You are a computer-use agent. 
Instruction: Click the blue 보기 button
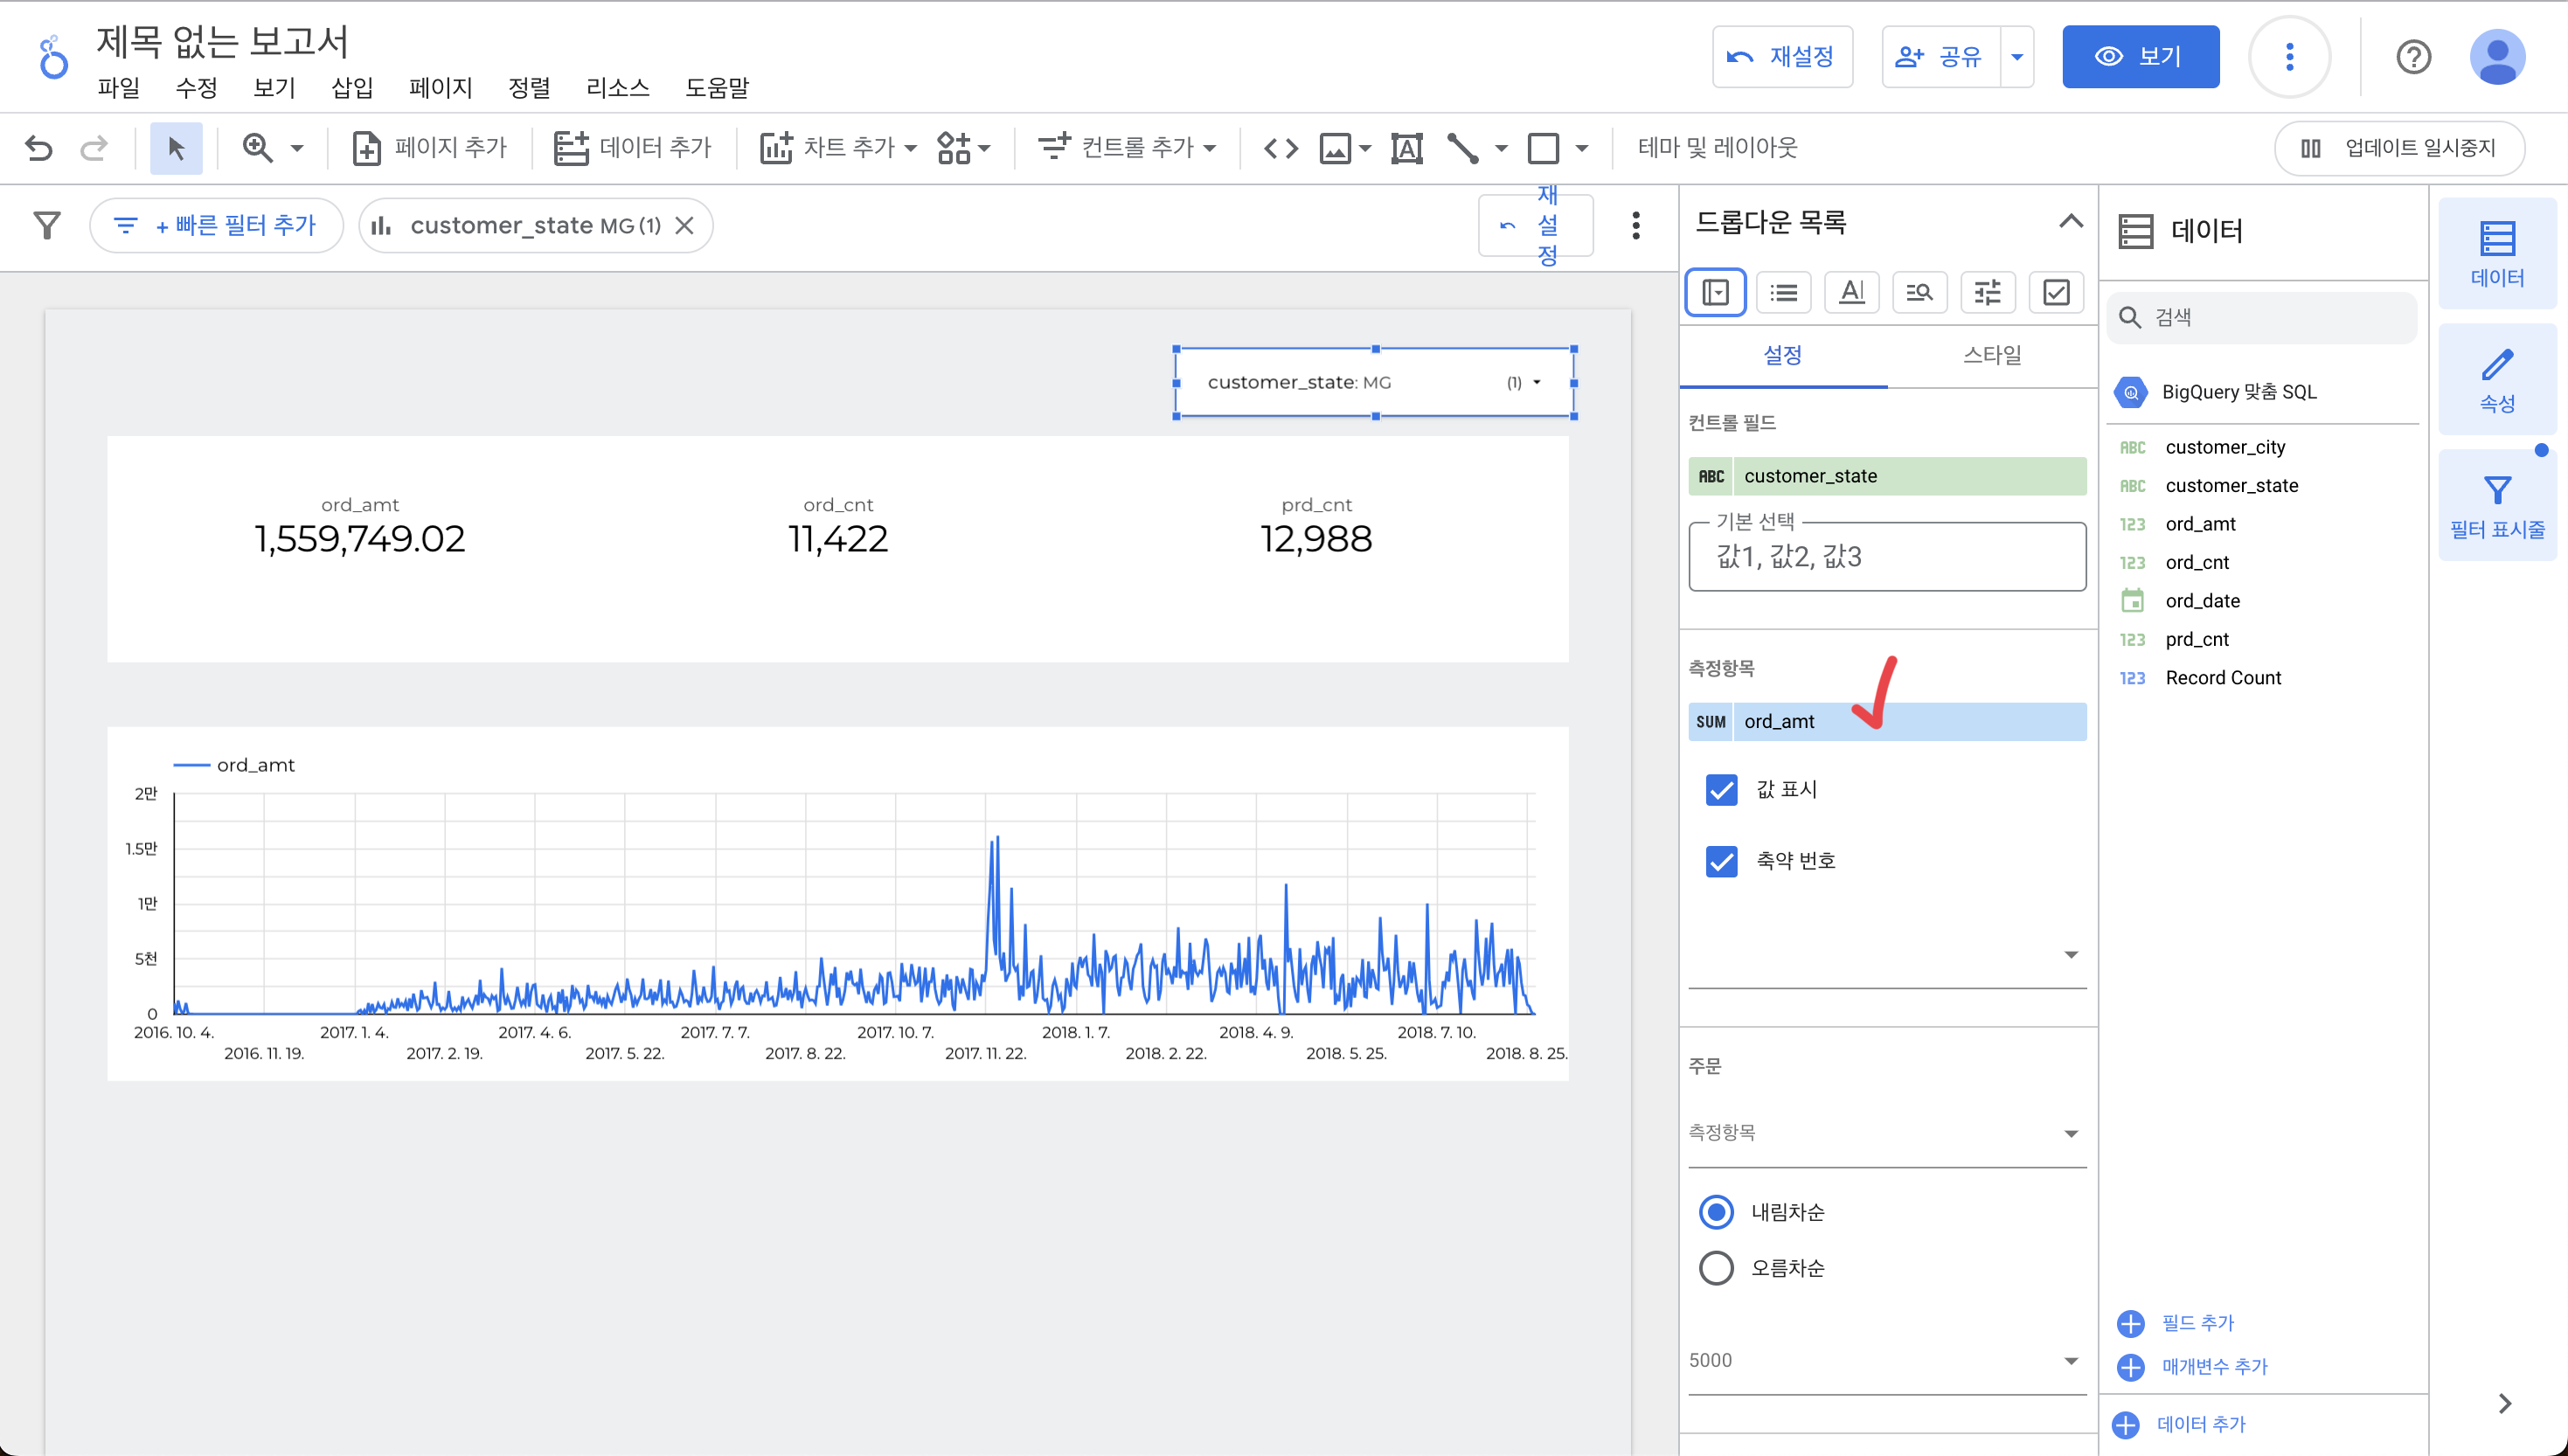click(2140, 57)
